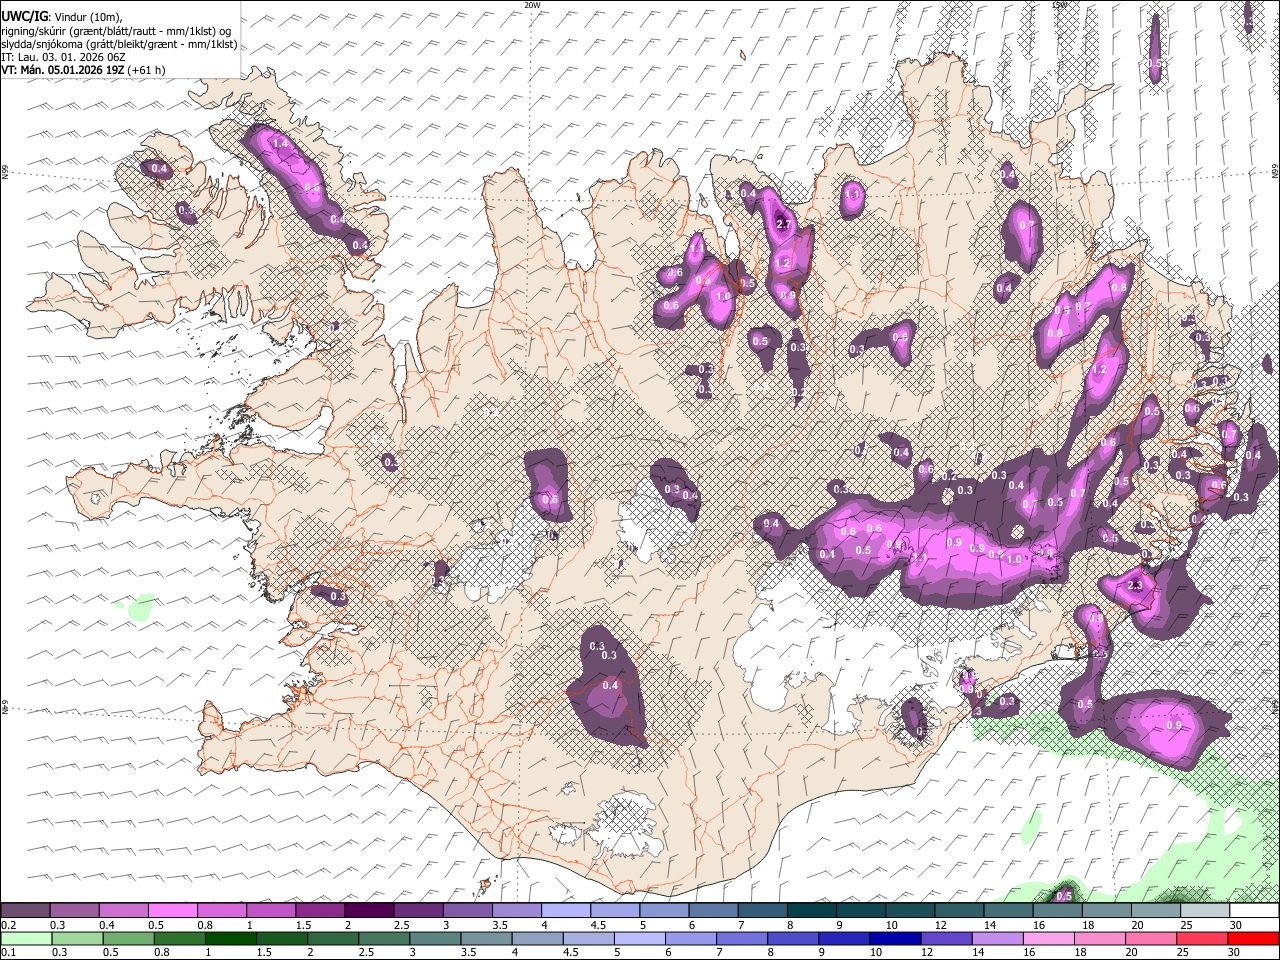Click the 'IT: Lau. 03. 01. 2026 06Z' line
The image size is (1280, 960).
point(63,57)
